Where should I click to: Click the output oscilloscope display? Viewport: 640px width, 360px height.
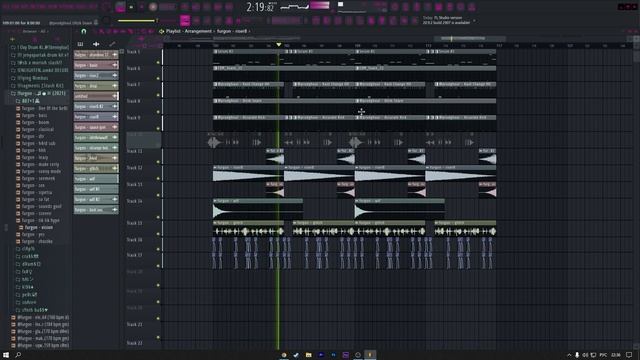294,7
